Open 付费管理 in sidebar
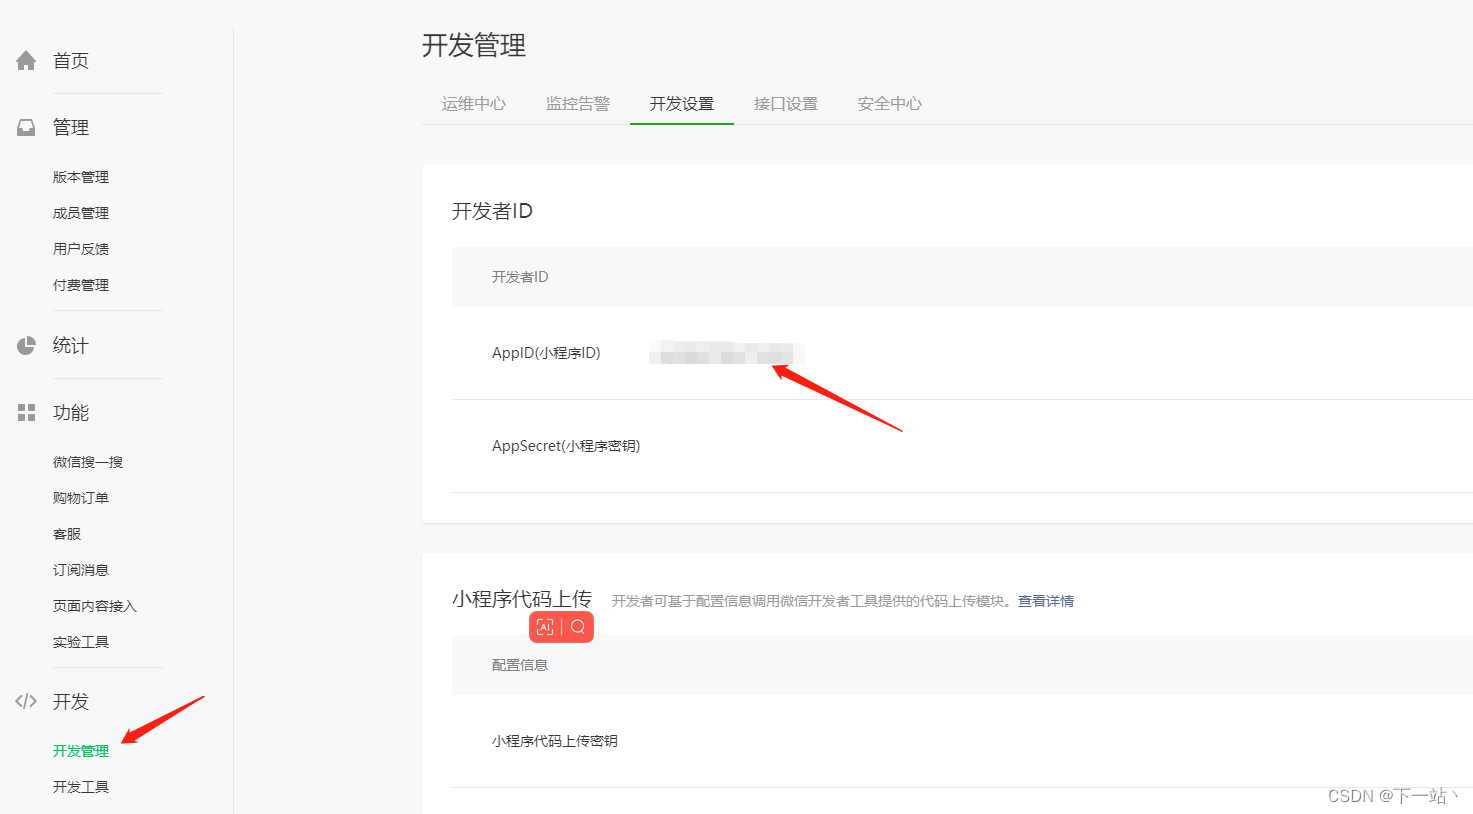The image size is (1473, 814). click(81, 285)
